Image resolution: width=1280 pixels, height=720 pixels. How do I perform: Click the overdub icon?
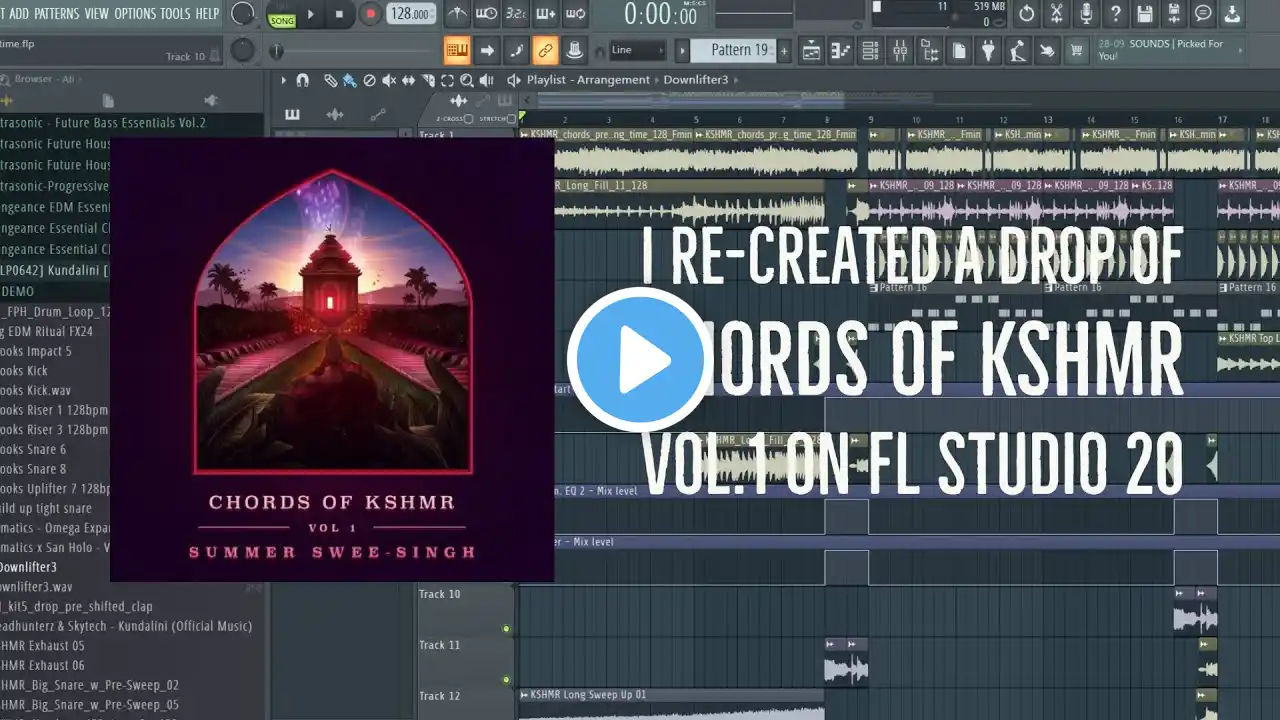(546, 14)
